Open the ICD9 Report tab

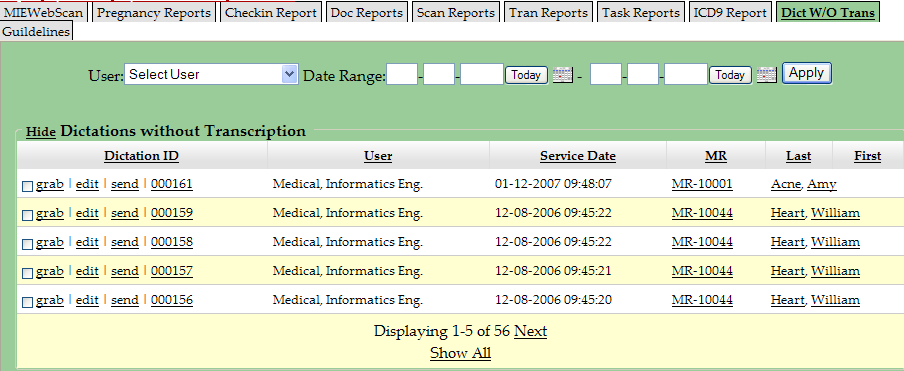730,13
